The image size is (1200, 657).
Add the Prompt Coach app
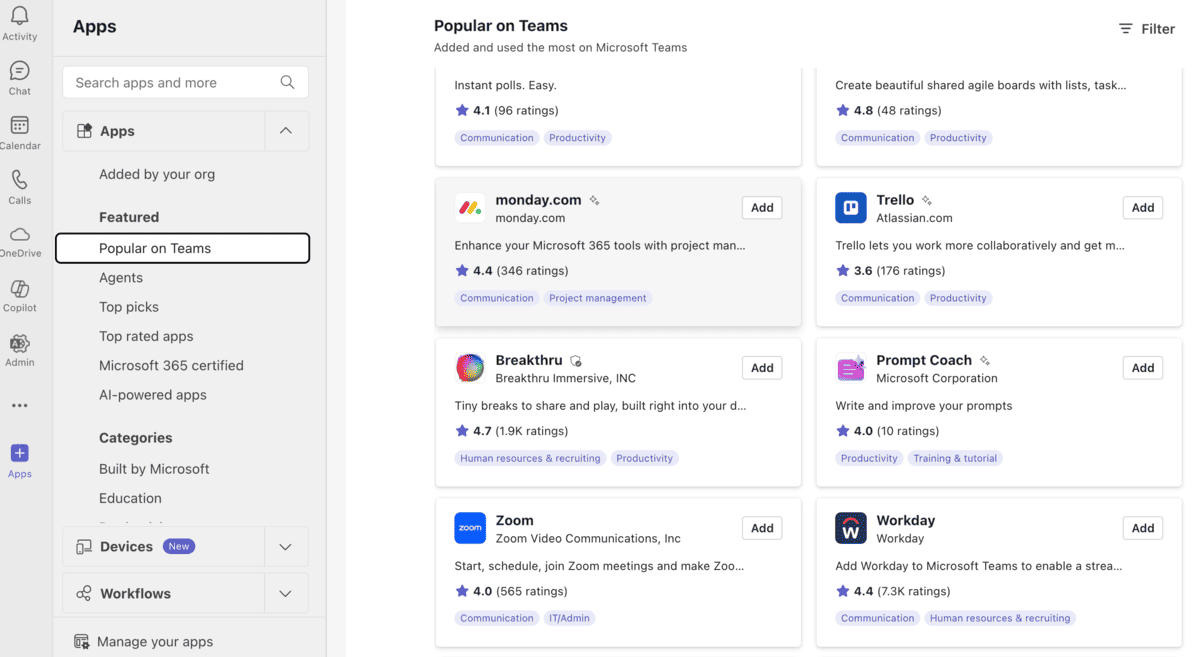click(x=1143, y=368)
